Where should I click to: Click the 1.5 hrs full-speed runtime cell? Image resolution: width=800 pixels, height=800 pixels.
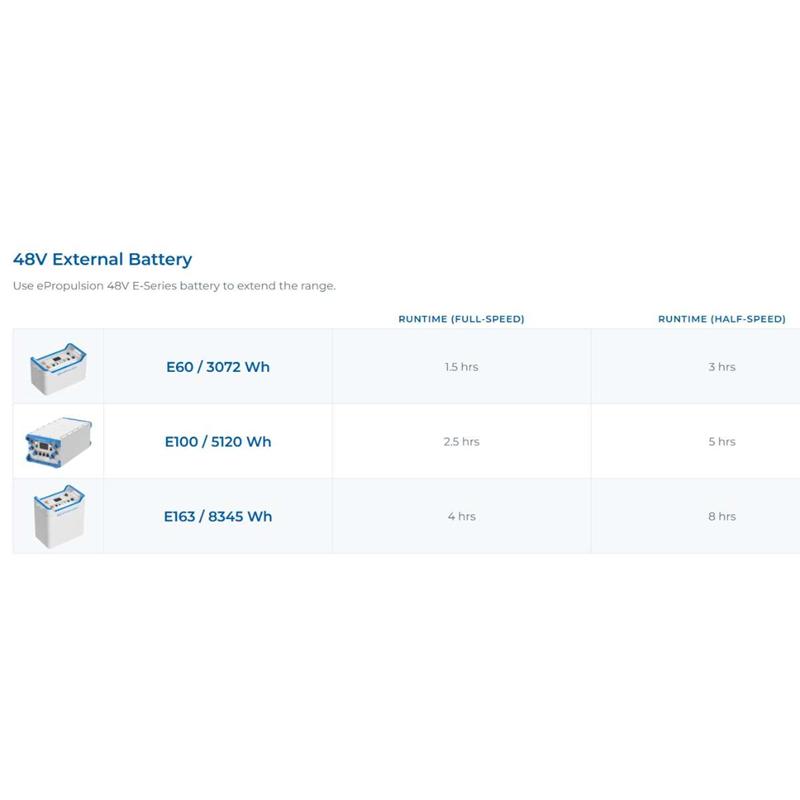click(x=461, y=367)
